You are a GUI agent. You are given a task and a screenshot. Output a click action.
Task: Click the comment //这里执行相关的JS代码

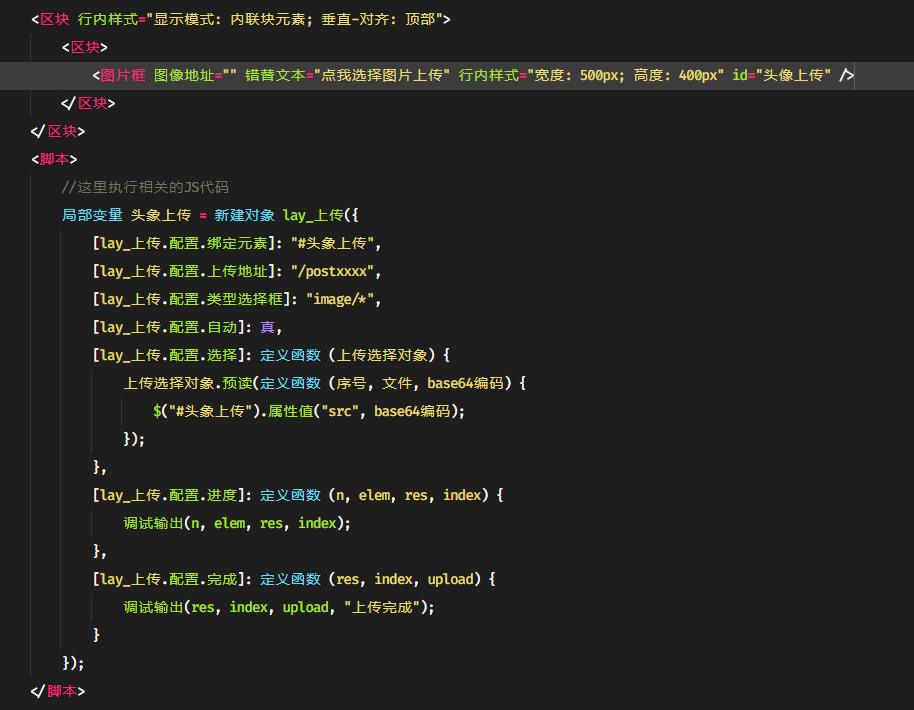pyautogui.click(x=145, y=188)
